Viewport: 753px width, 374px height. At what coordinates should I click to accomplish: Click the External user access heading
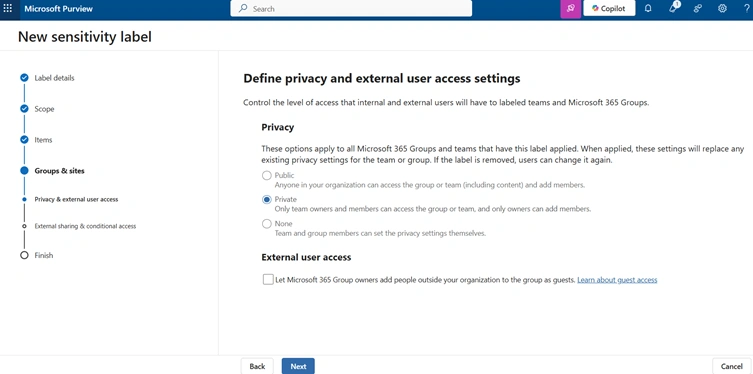[306, 257]
